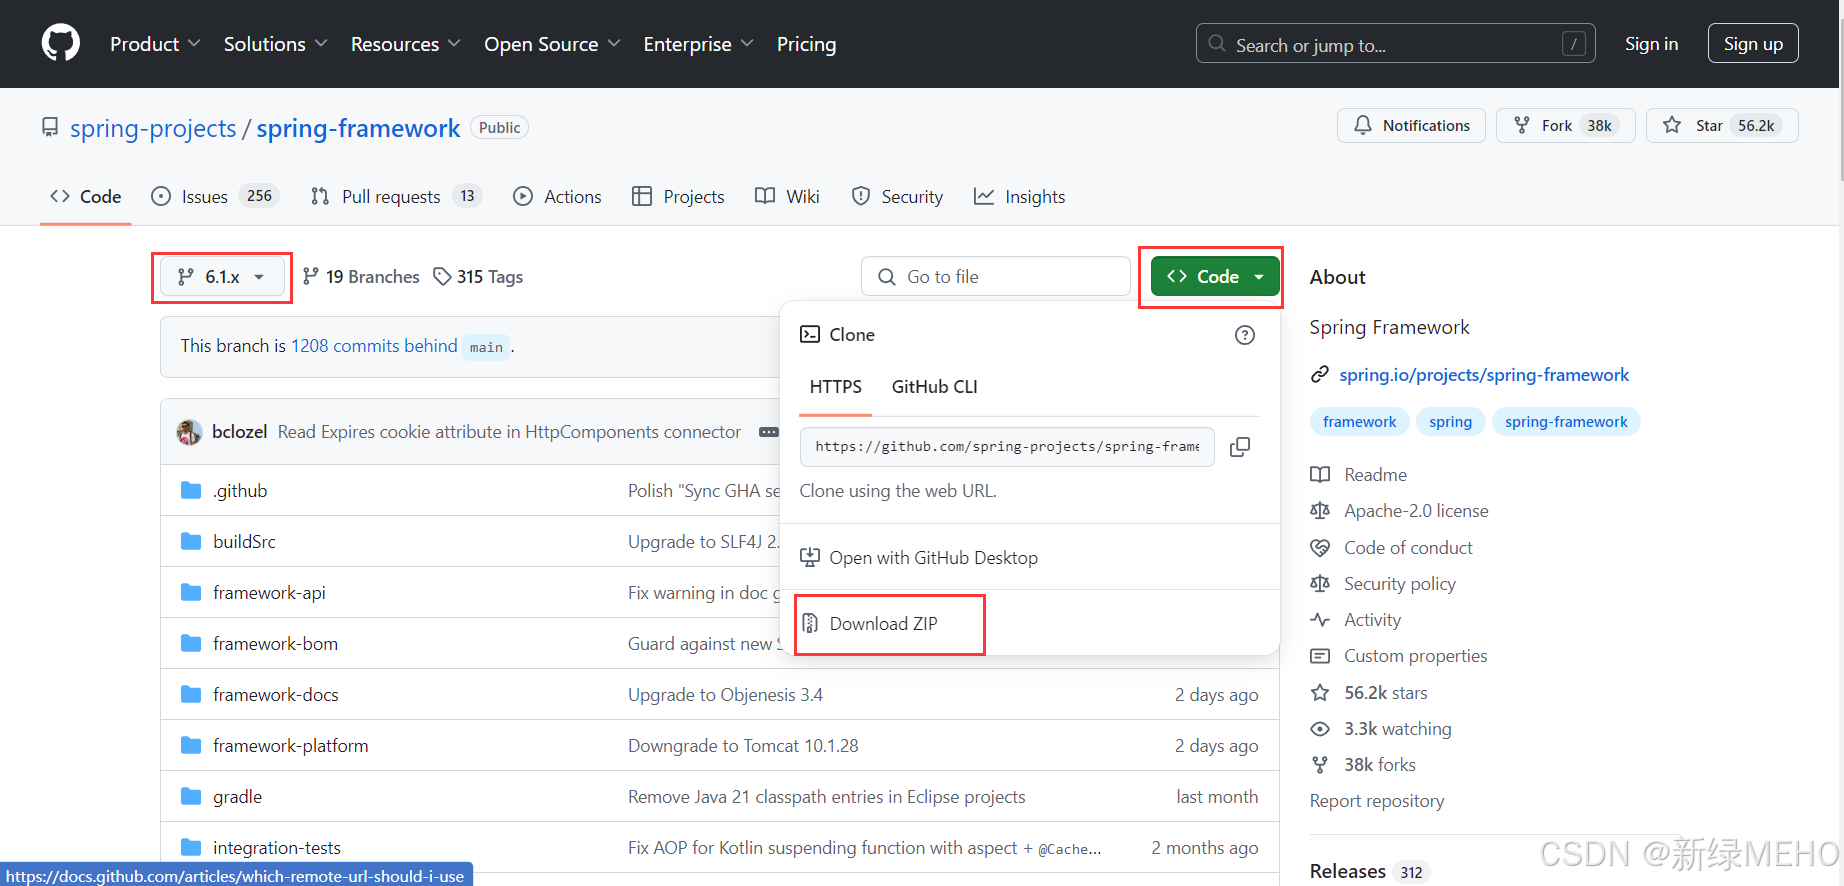The width and height of the screenshot is (1844, 886).
Task: View the 315 Tags list
Action: (478, 277)
